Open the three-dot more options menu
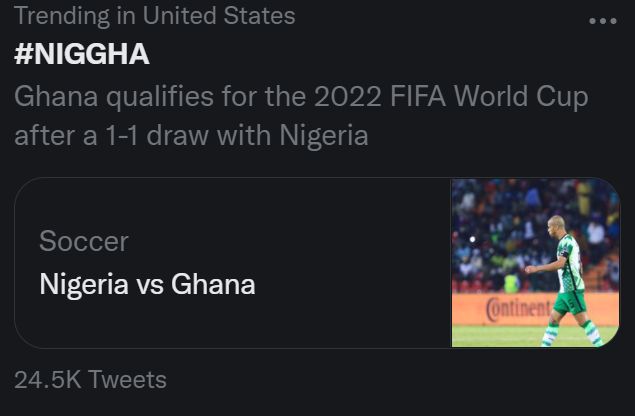 click(x=603, y=20)
